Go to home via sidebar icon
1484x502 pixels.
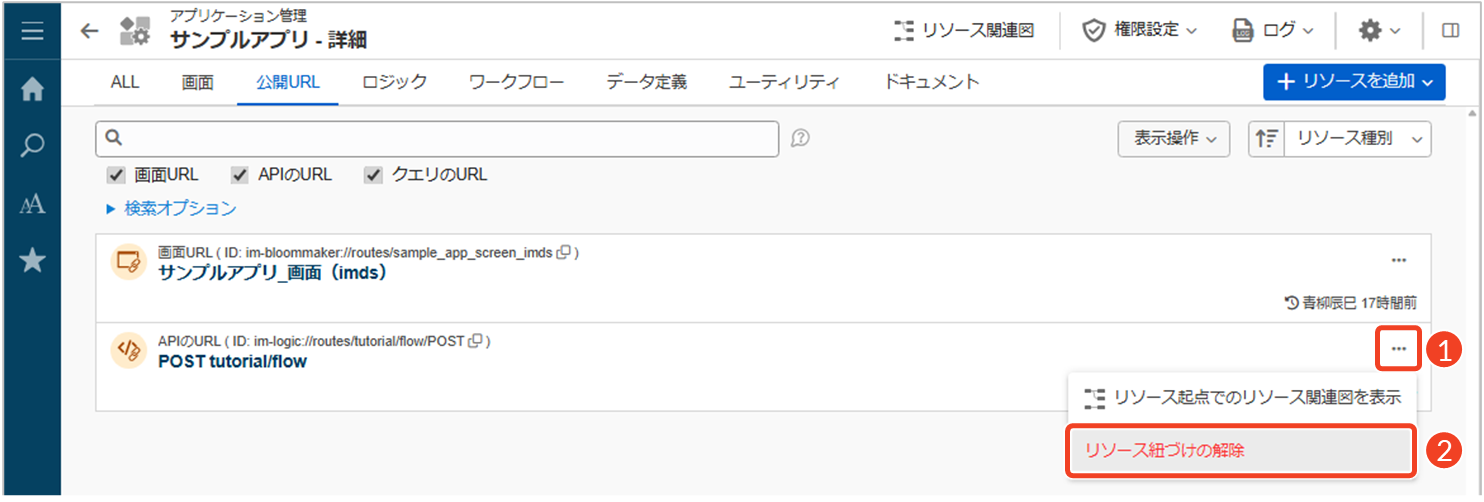(x=32, y=89)
